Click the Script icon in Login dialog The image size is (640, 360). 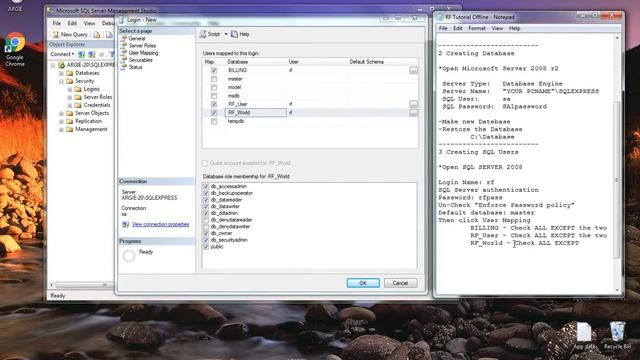coord(203,34)
